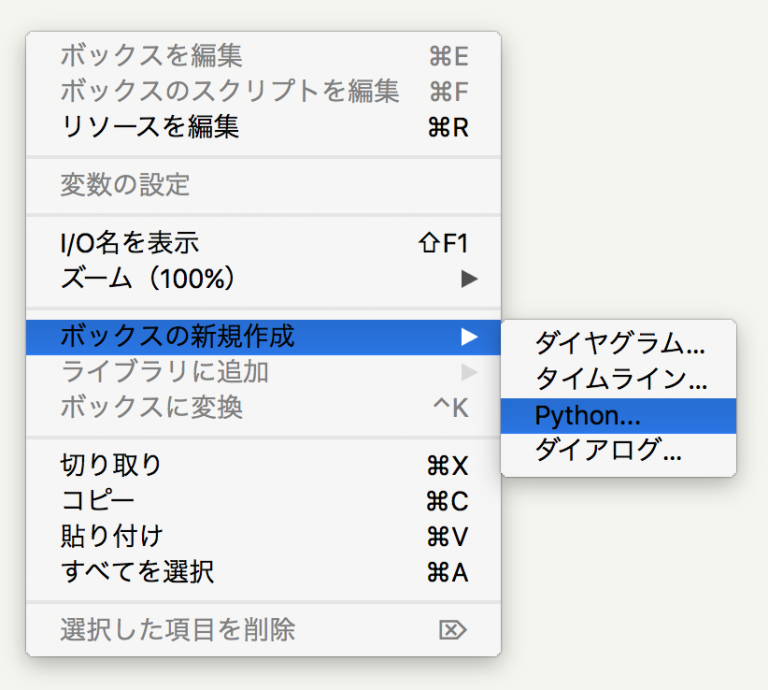Viewport: 768px width, 690px height.
Task: Highlight the ボックスの新規作成 menu item
Action: 178,337
